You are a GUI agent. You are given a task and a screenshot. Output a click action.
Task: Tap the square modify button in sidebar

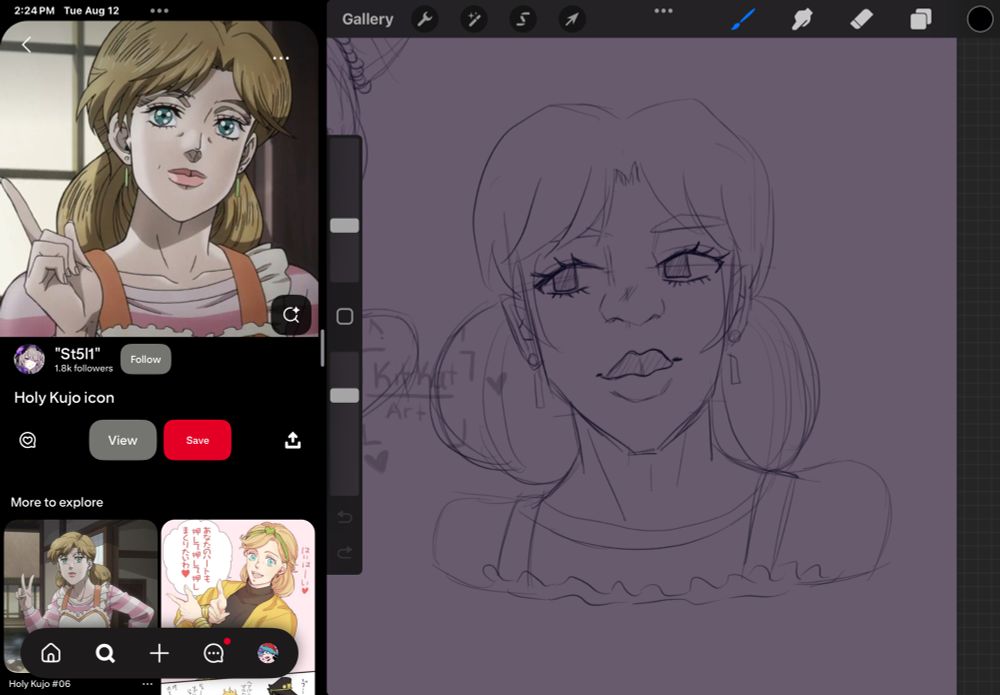[x=344, y=316]
